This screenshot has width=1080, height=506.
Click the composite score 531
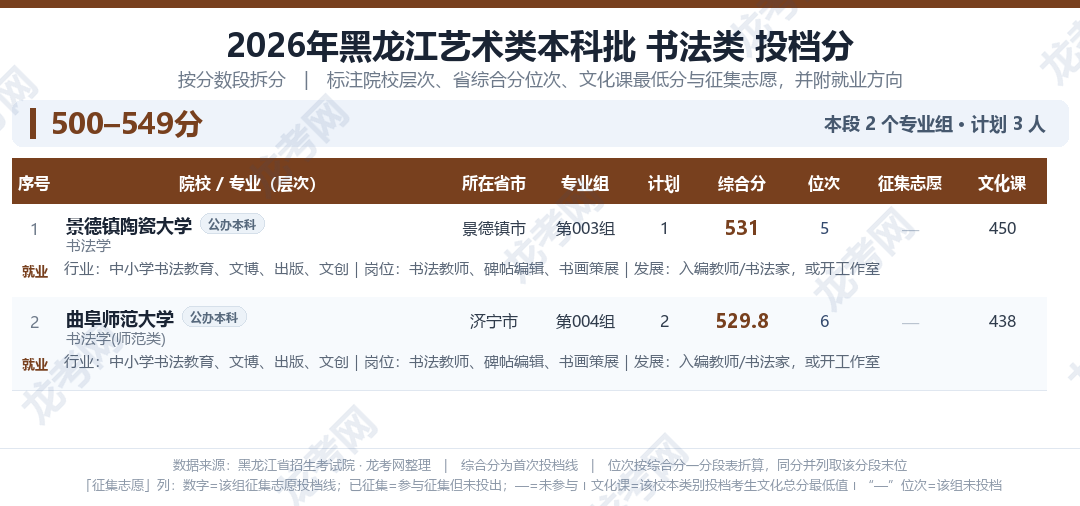[x=742, y=228]
